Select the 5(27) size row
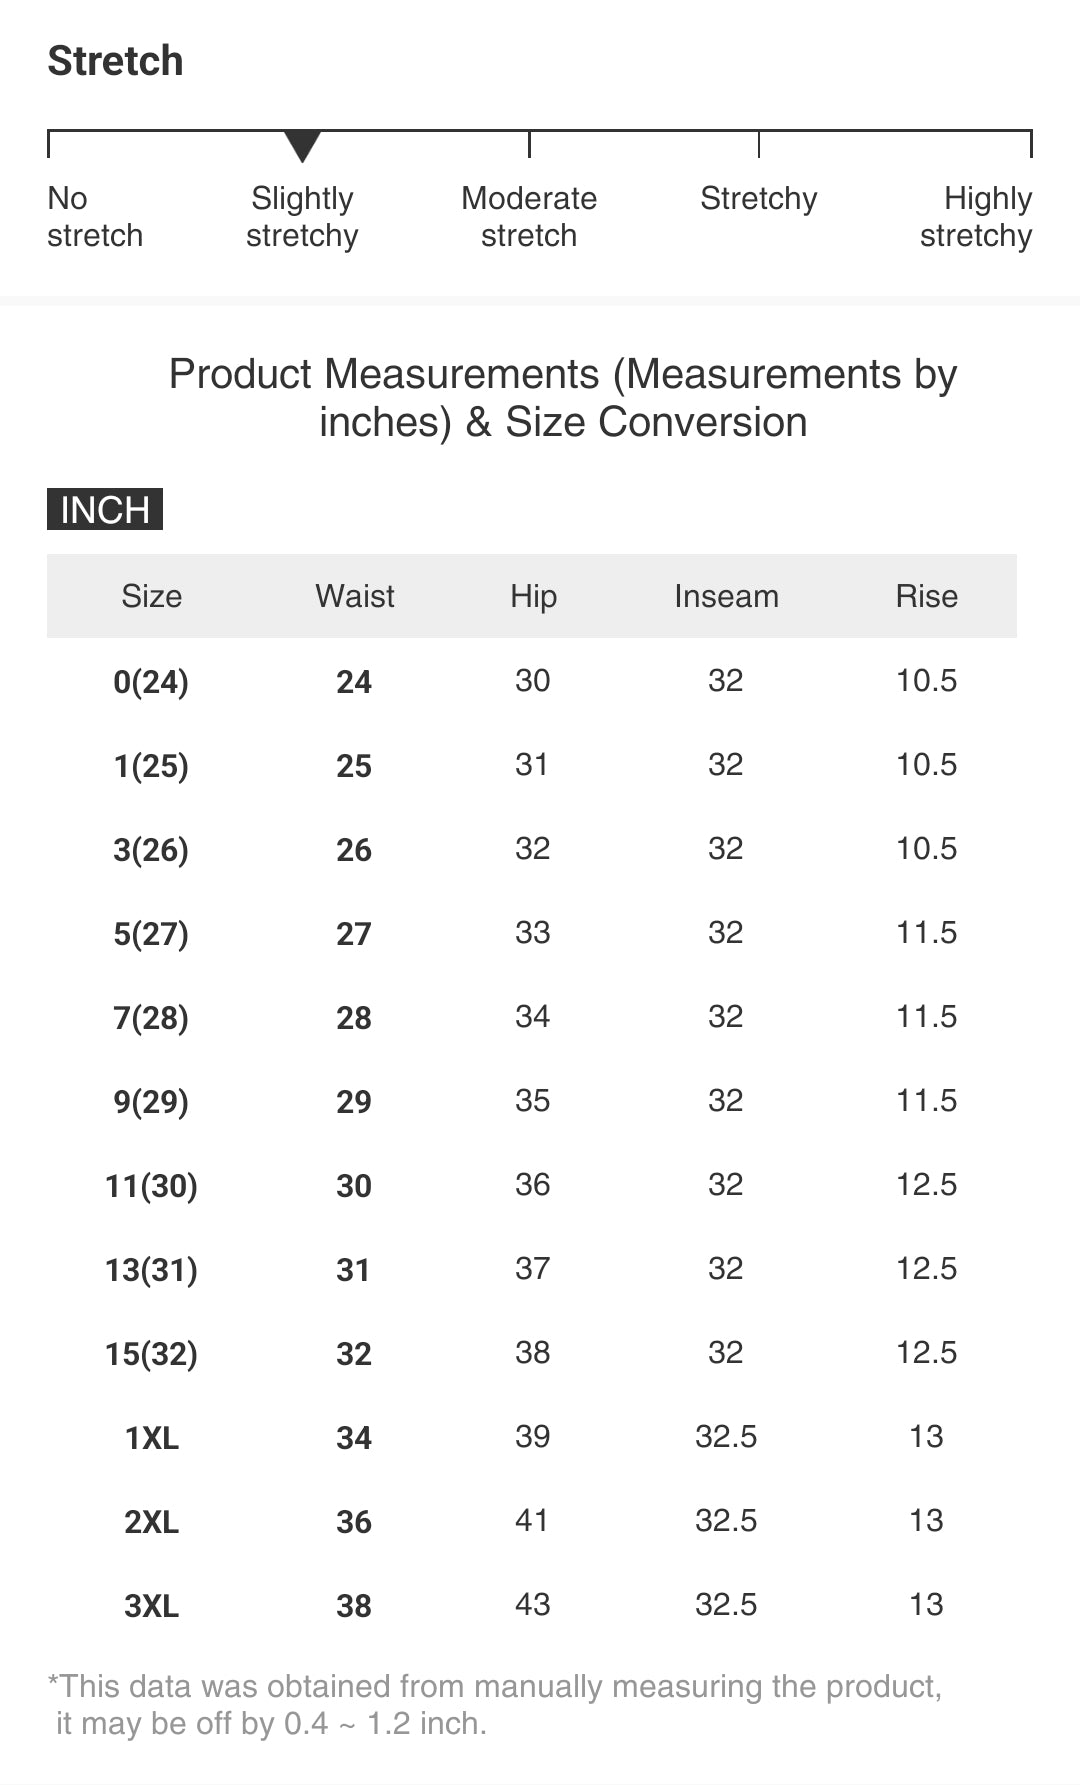 pyautogui.click(x=151, y=934)
